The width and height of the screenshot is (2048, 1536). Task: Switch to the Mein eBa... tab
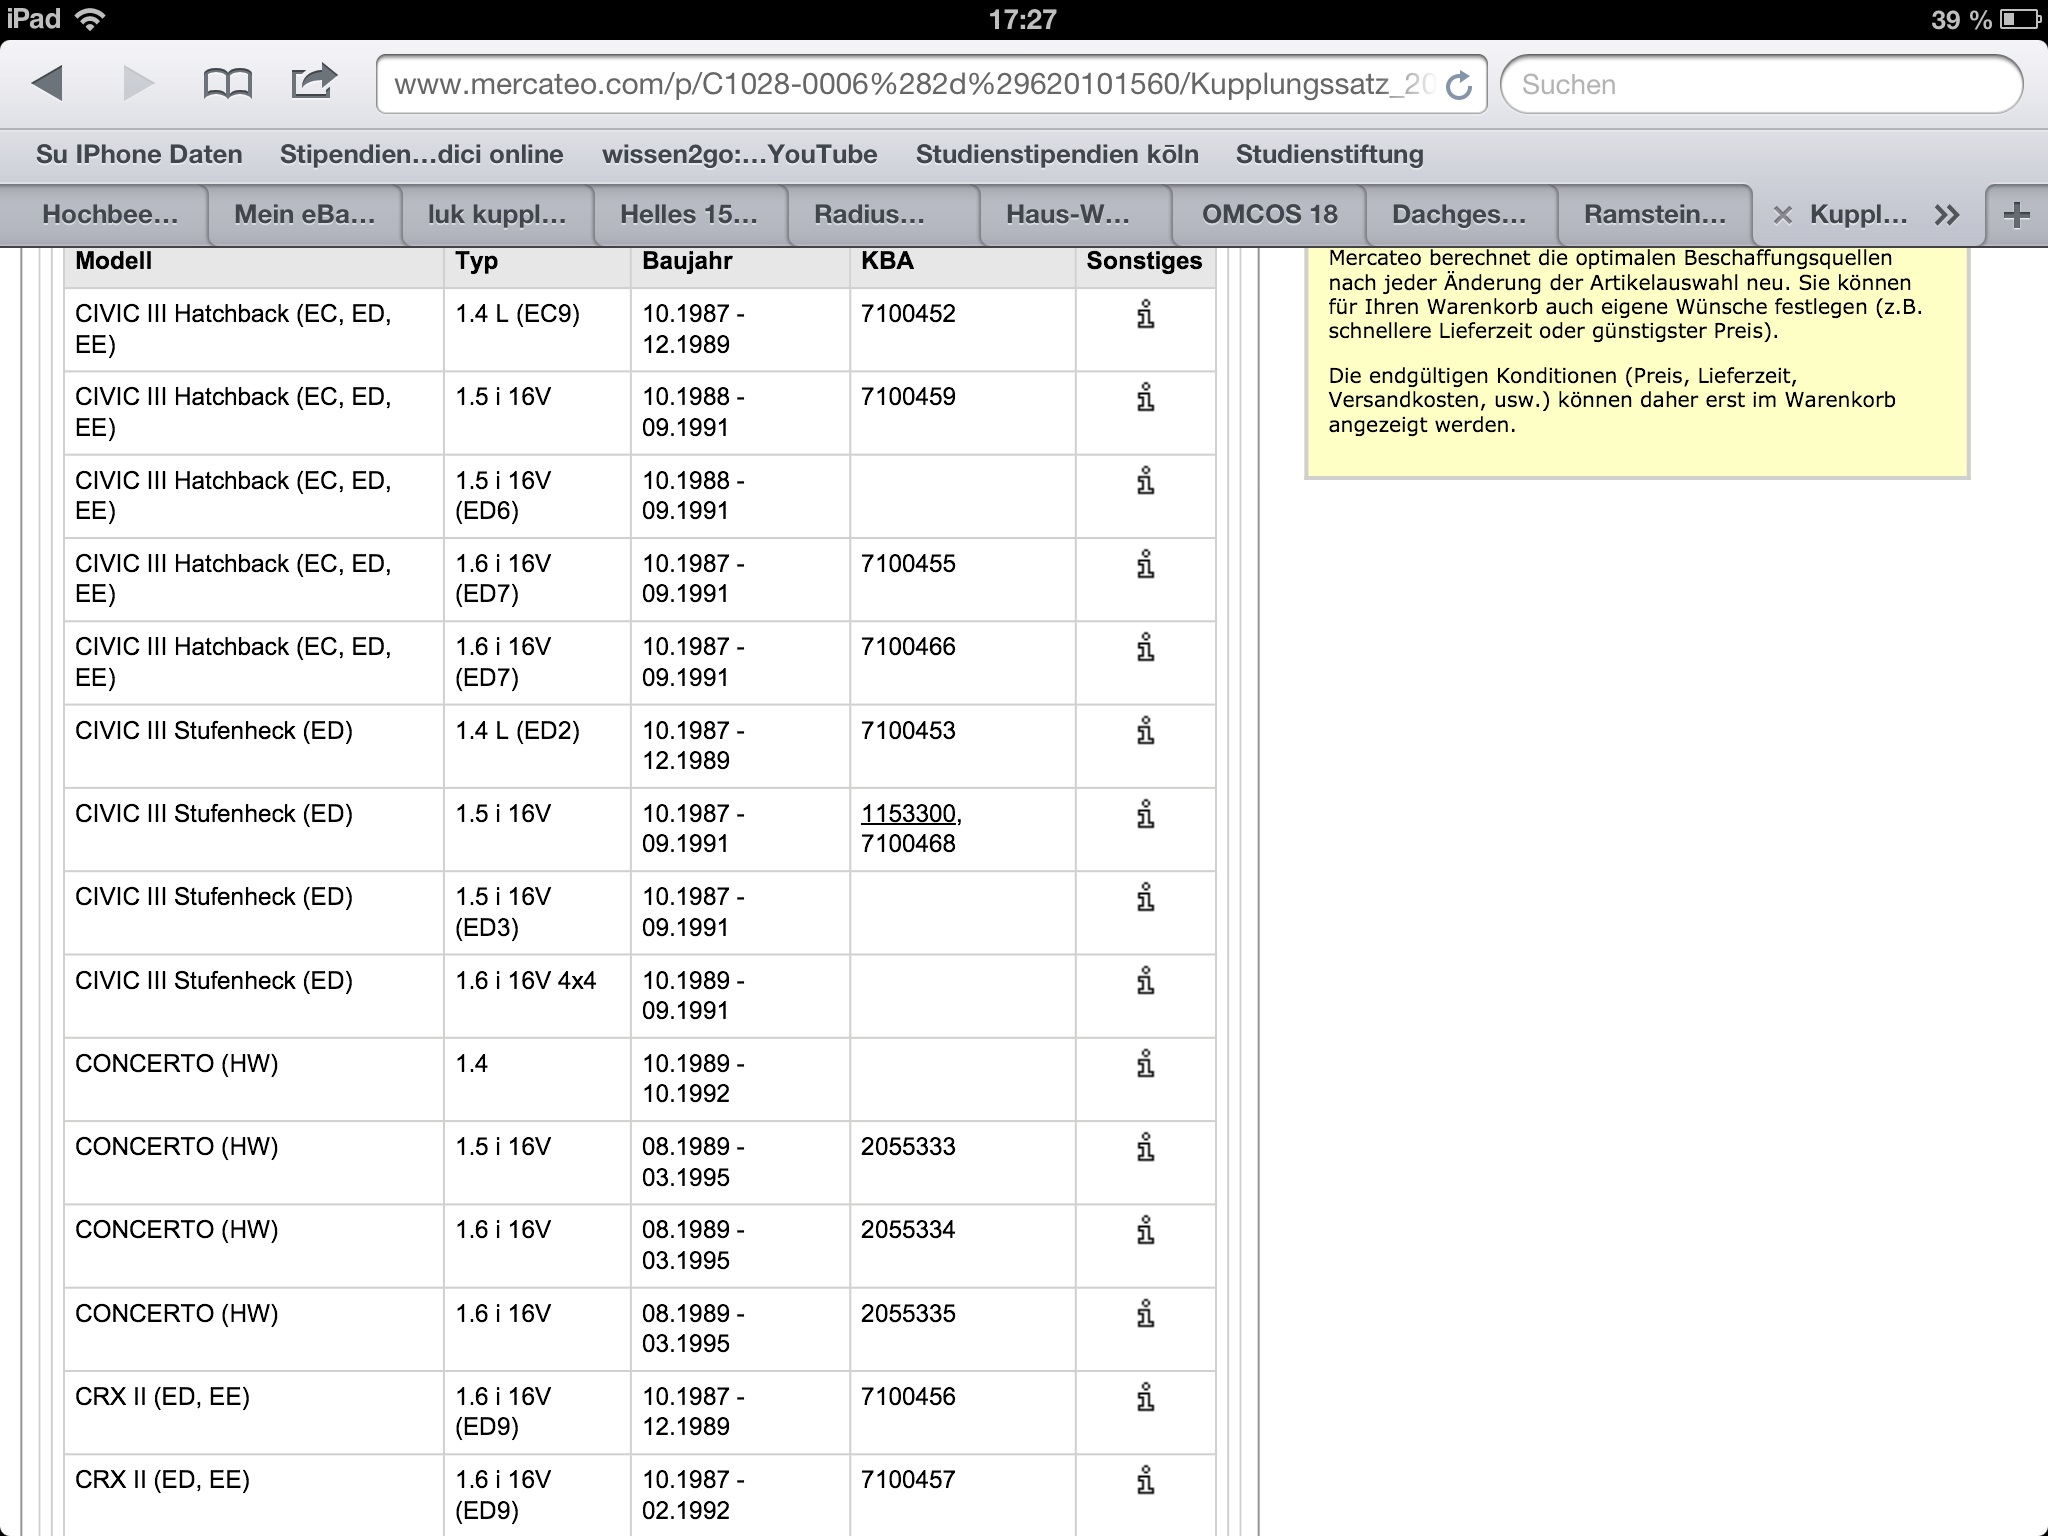[304, 214]
